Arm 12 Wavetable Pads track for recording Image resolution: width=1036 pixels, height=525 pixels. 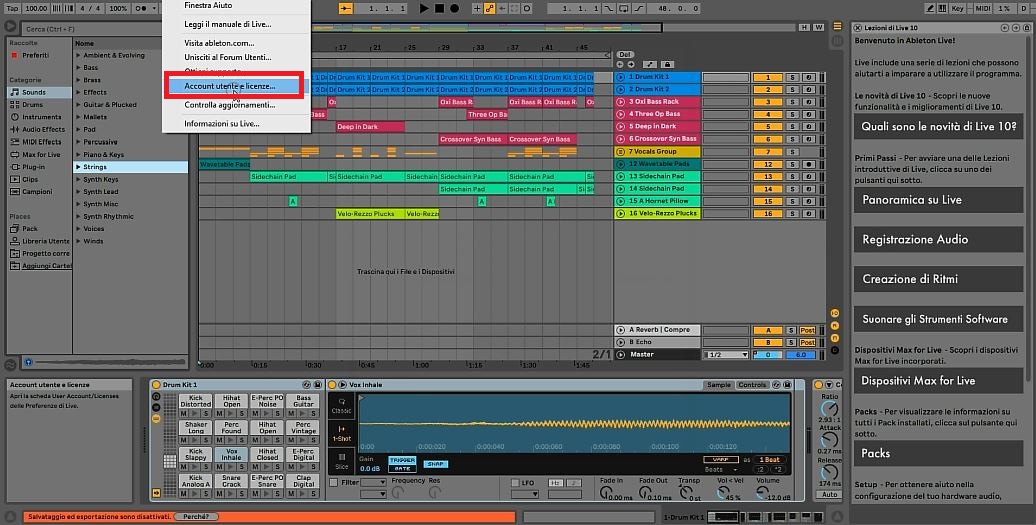pos(808,164)
